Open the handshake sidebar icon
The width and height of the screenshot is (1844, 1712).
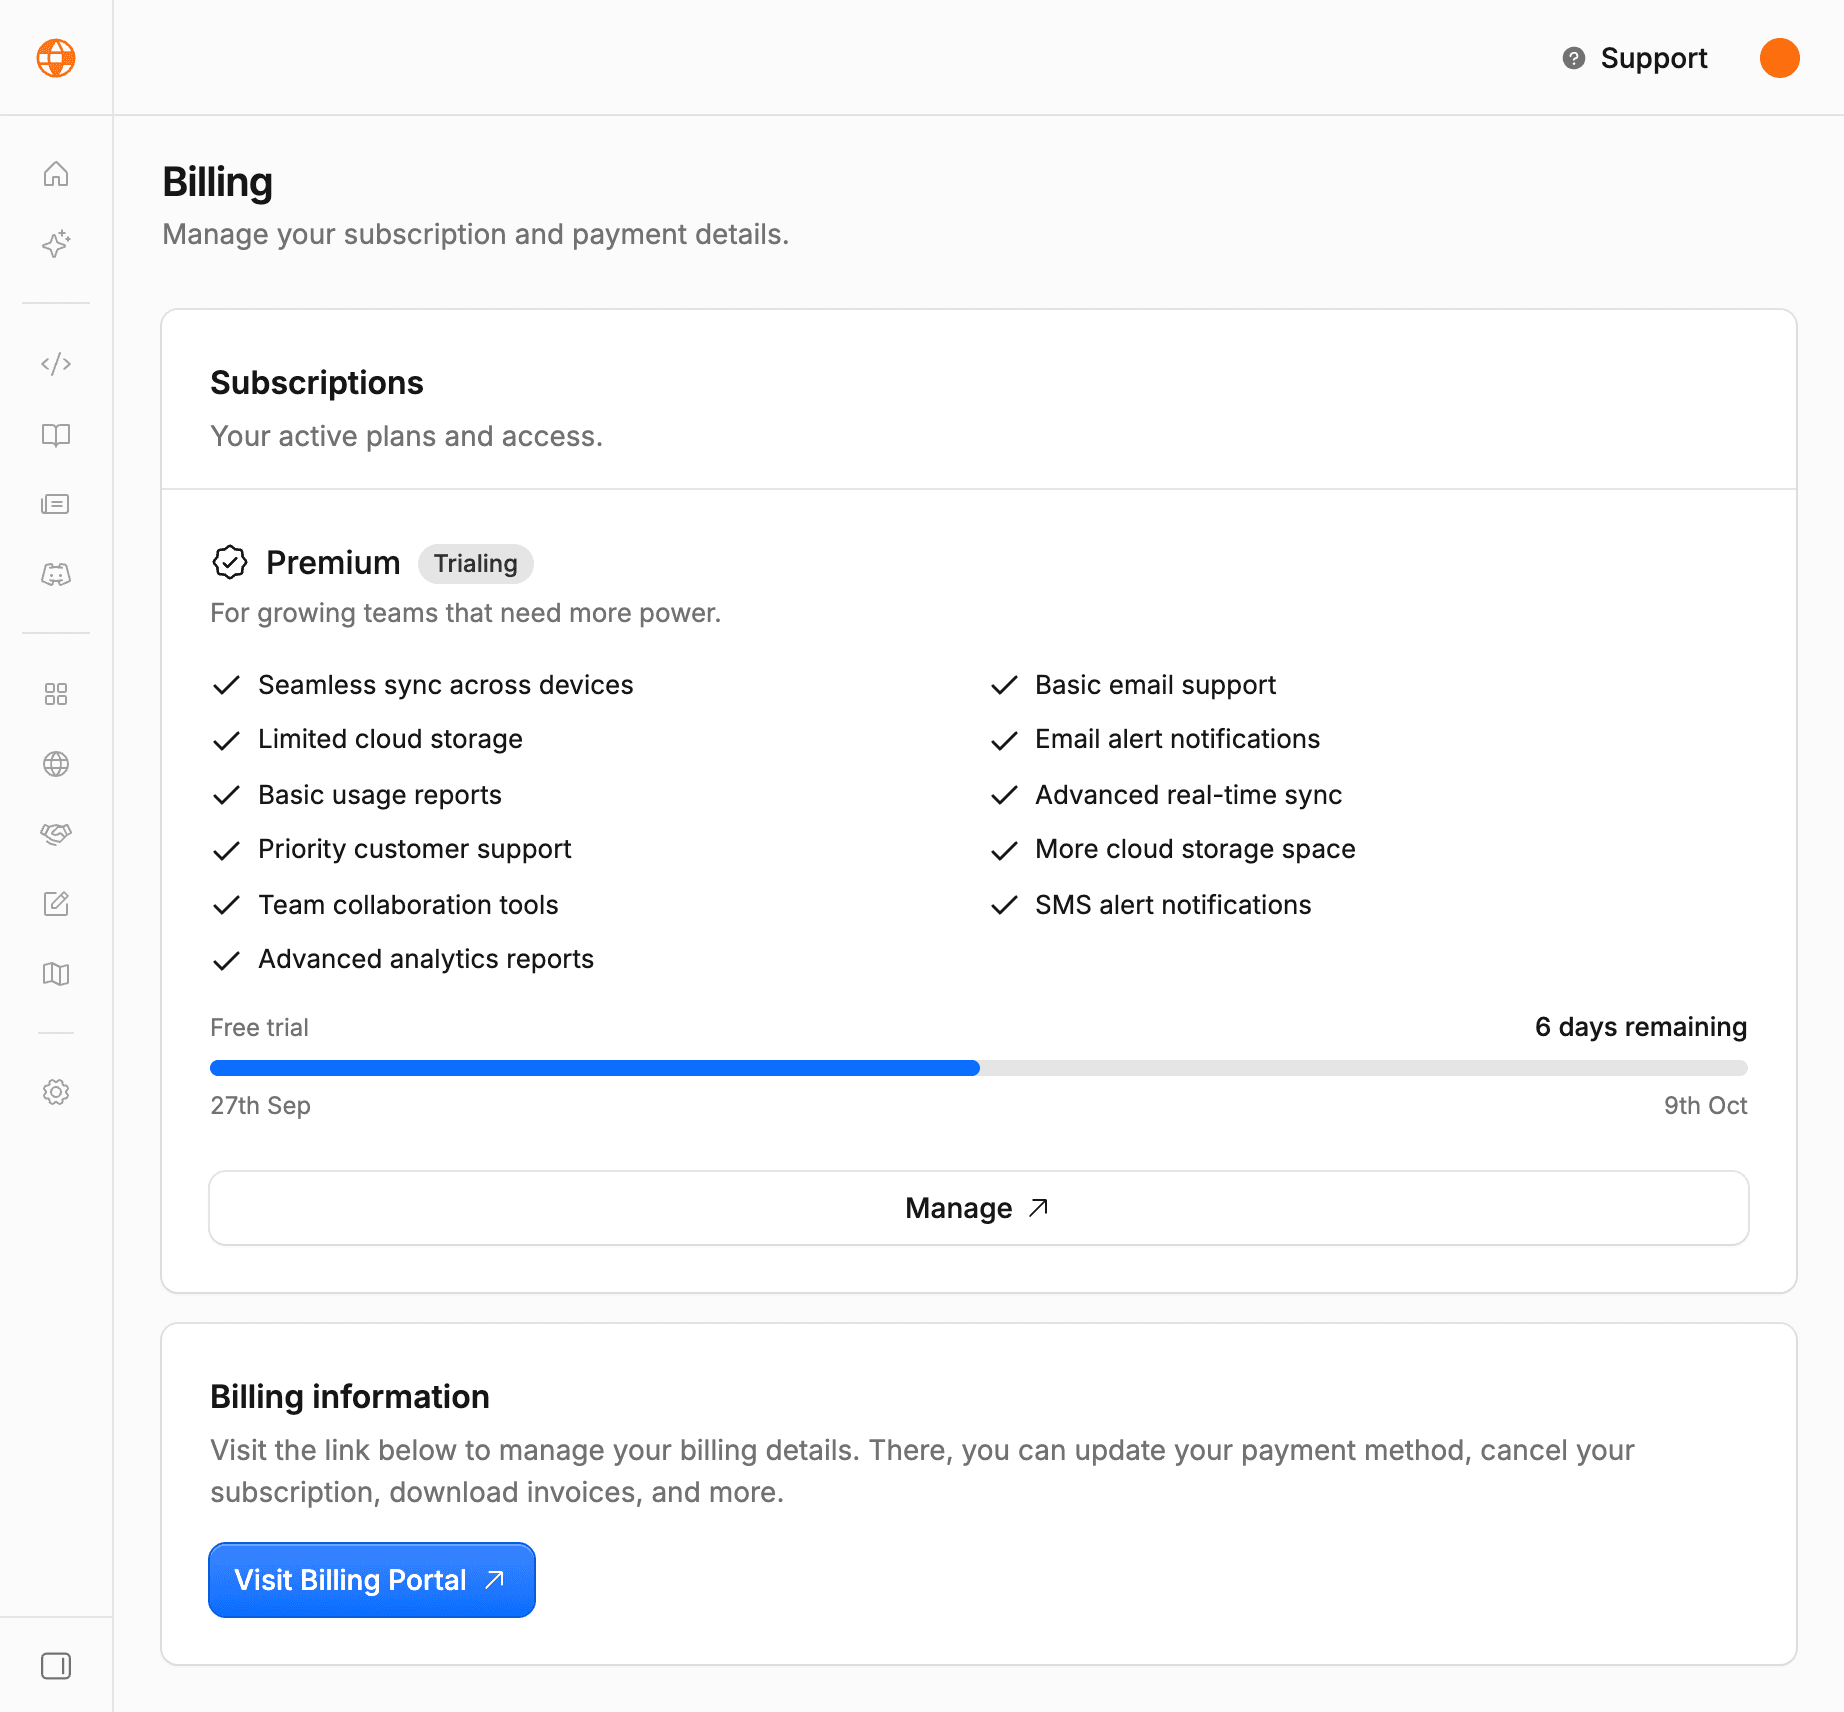pos(56,834)
